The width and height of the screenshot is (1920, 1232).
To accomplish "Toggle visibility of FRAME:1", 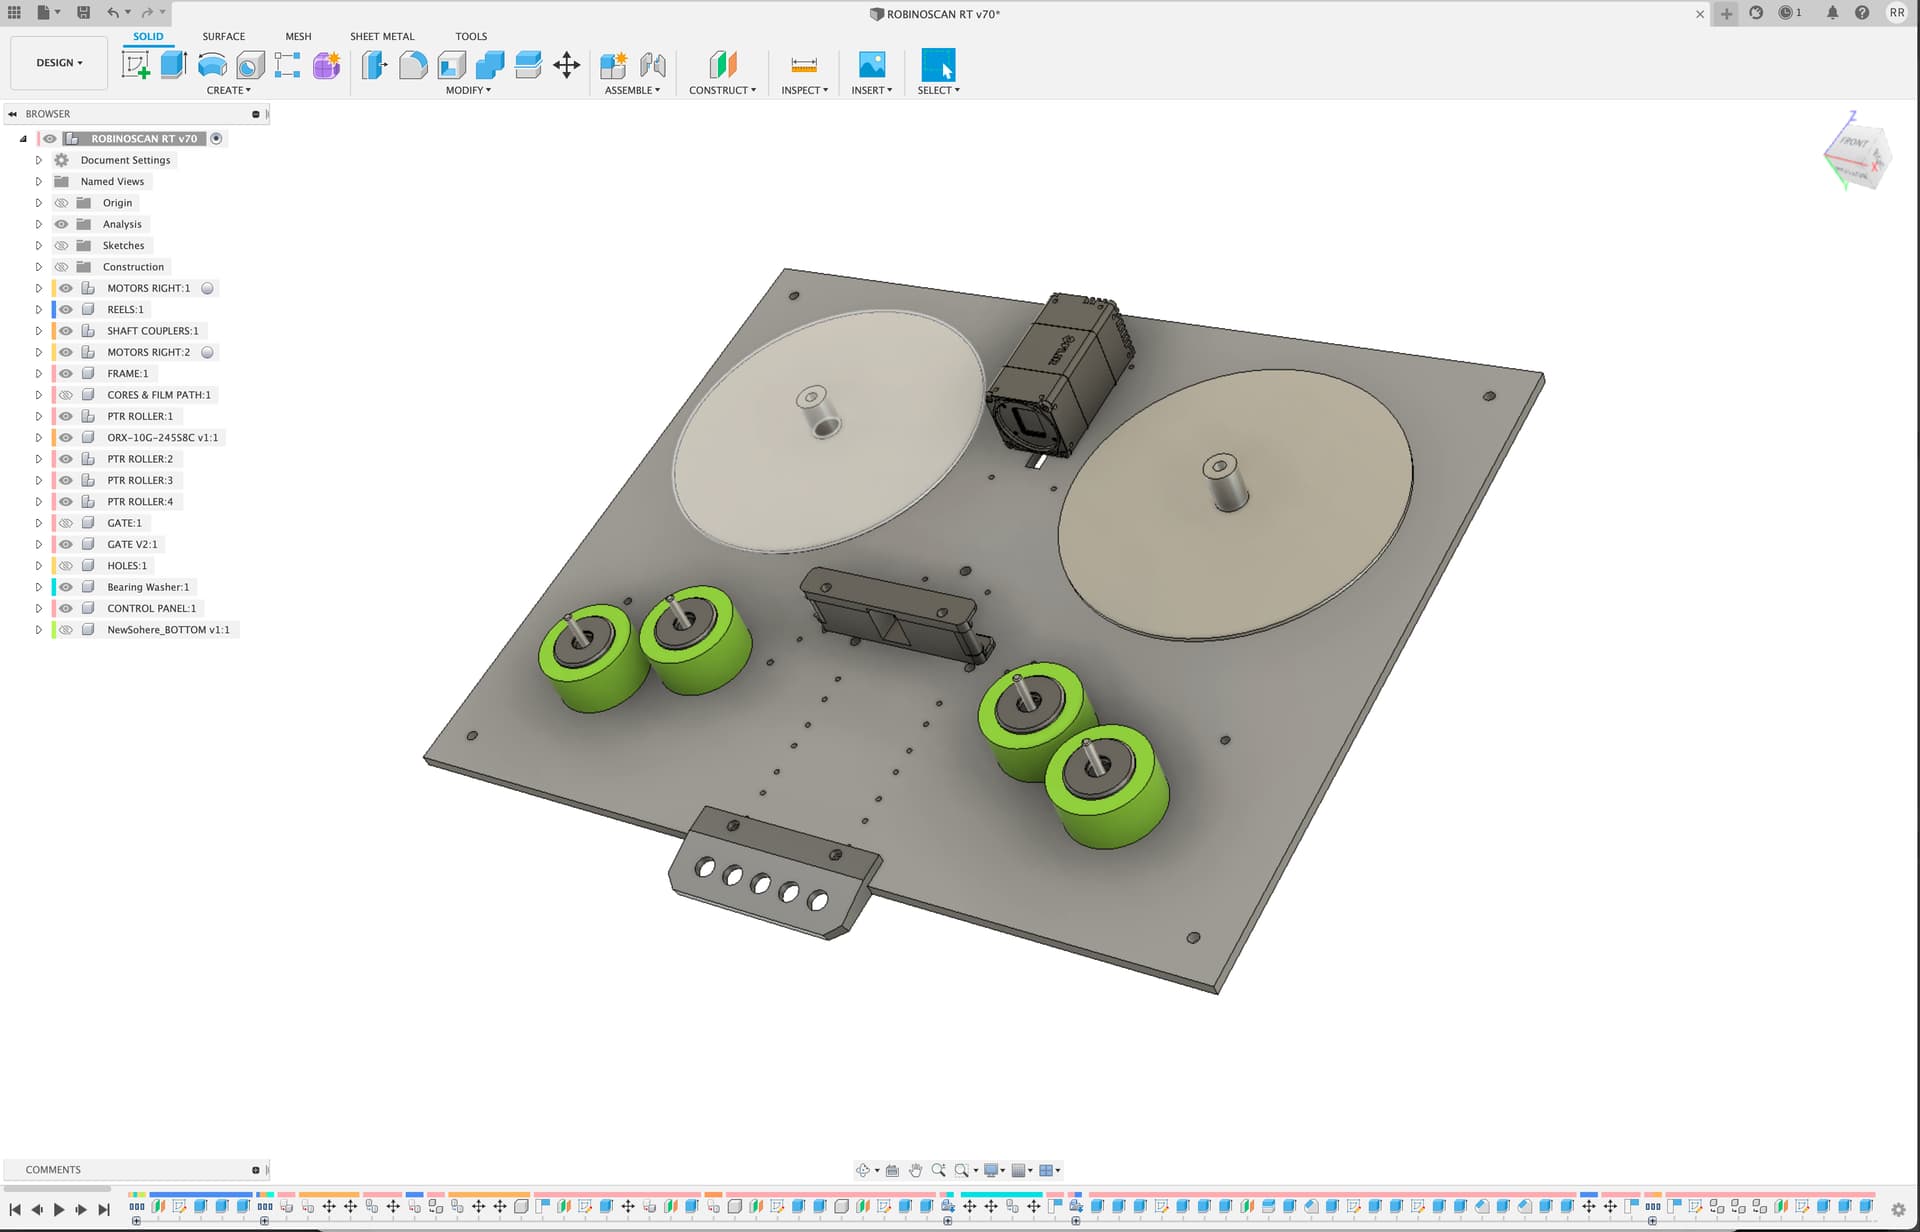I will tap(66, 373).
